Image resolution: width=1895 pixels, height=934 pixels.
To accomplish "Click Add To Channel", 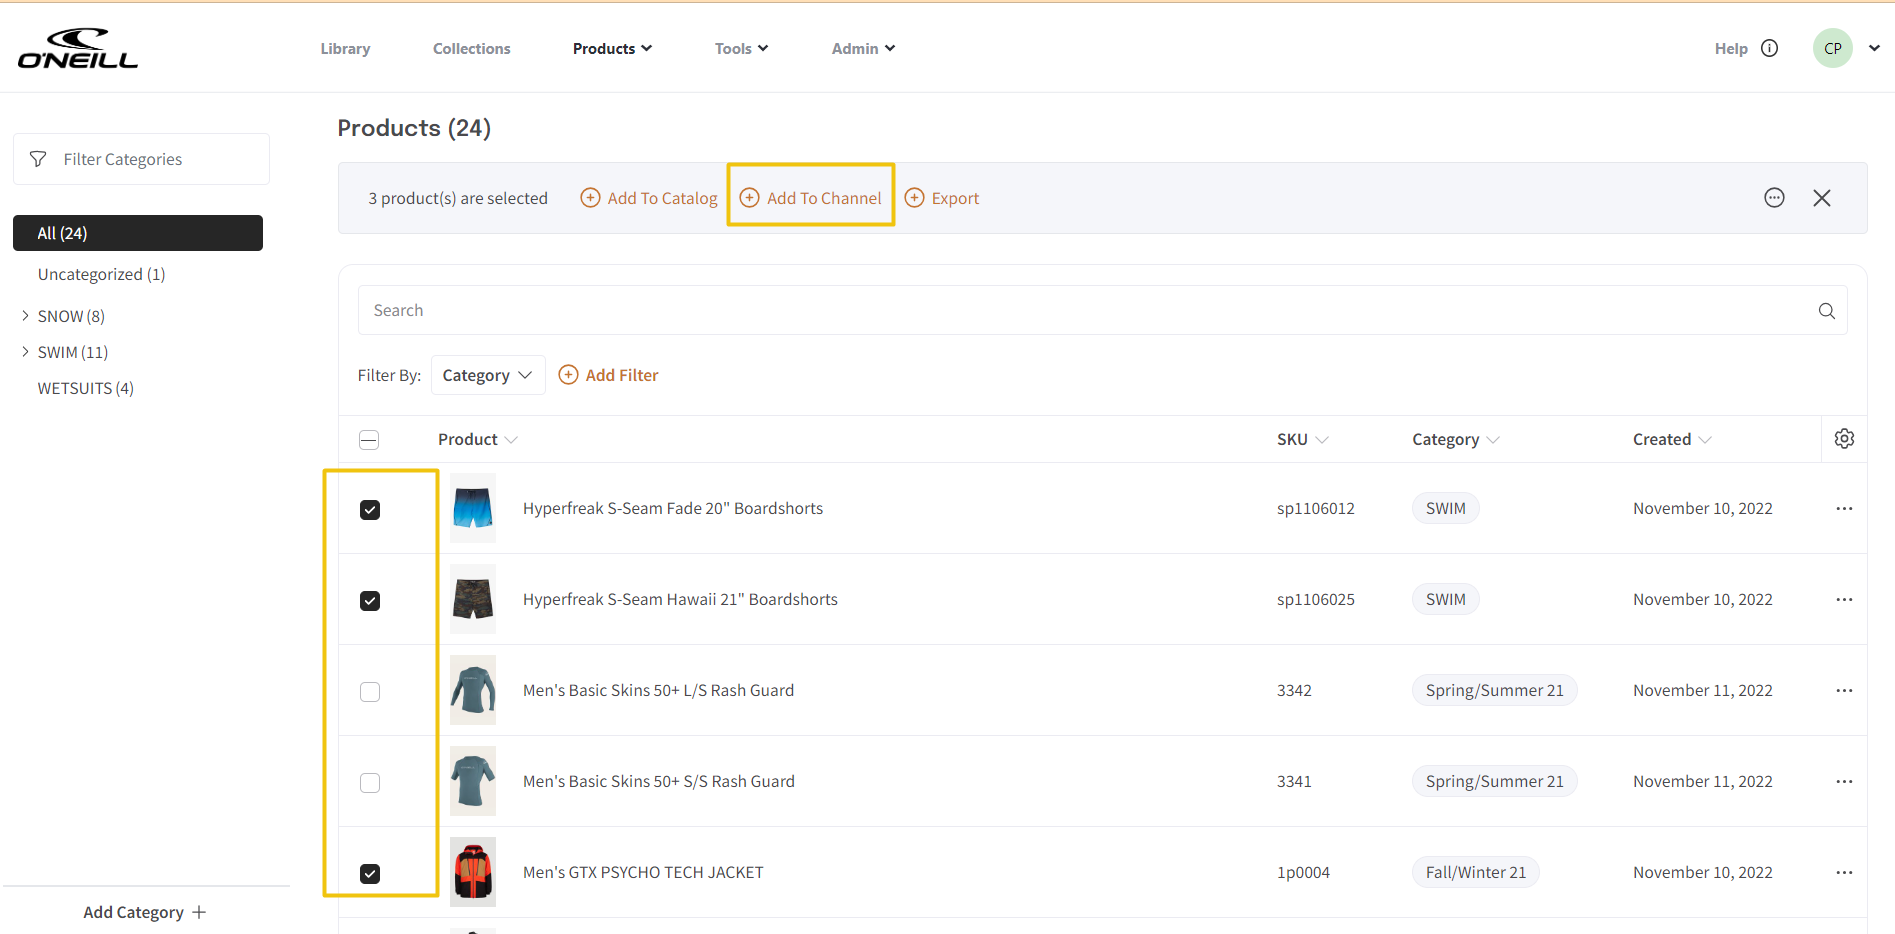I will tap(811, 198).
